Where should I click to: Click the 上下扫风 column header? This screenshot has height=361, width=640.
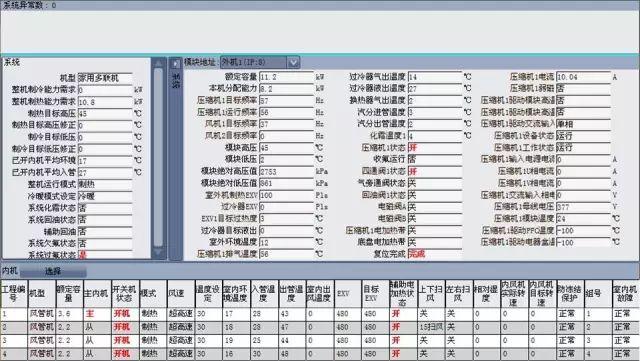(x=430, y=294)
